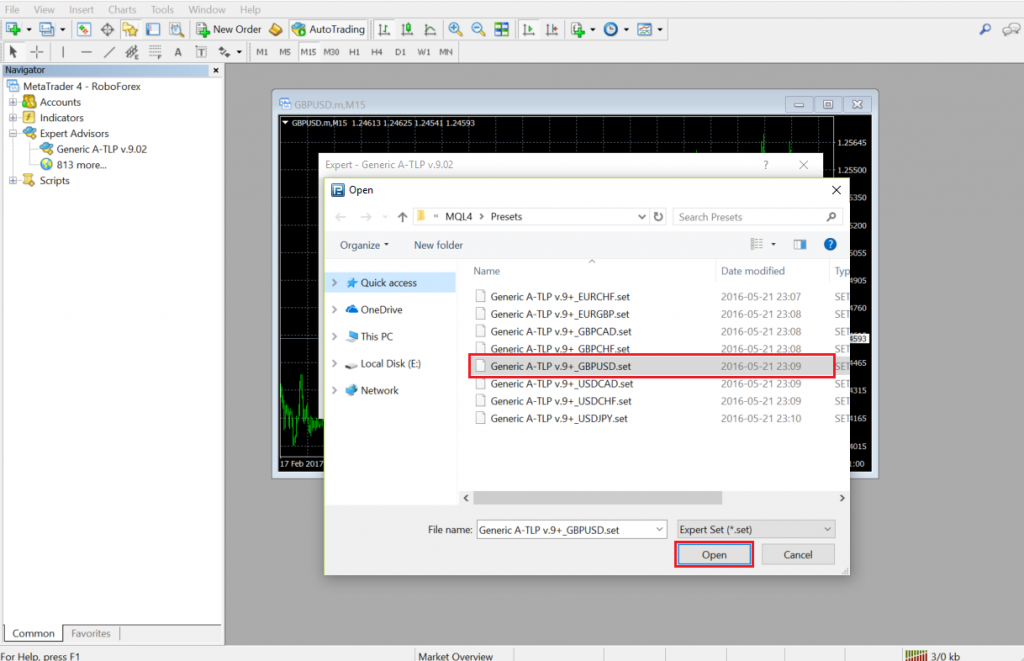Select the Equidistant Channel tool
Viewport: 1024px width, 661px height.
(x=132, y=52)
